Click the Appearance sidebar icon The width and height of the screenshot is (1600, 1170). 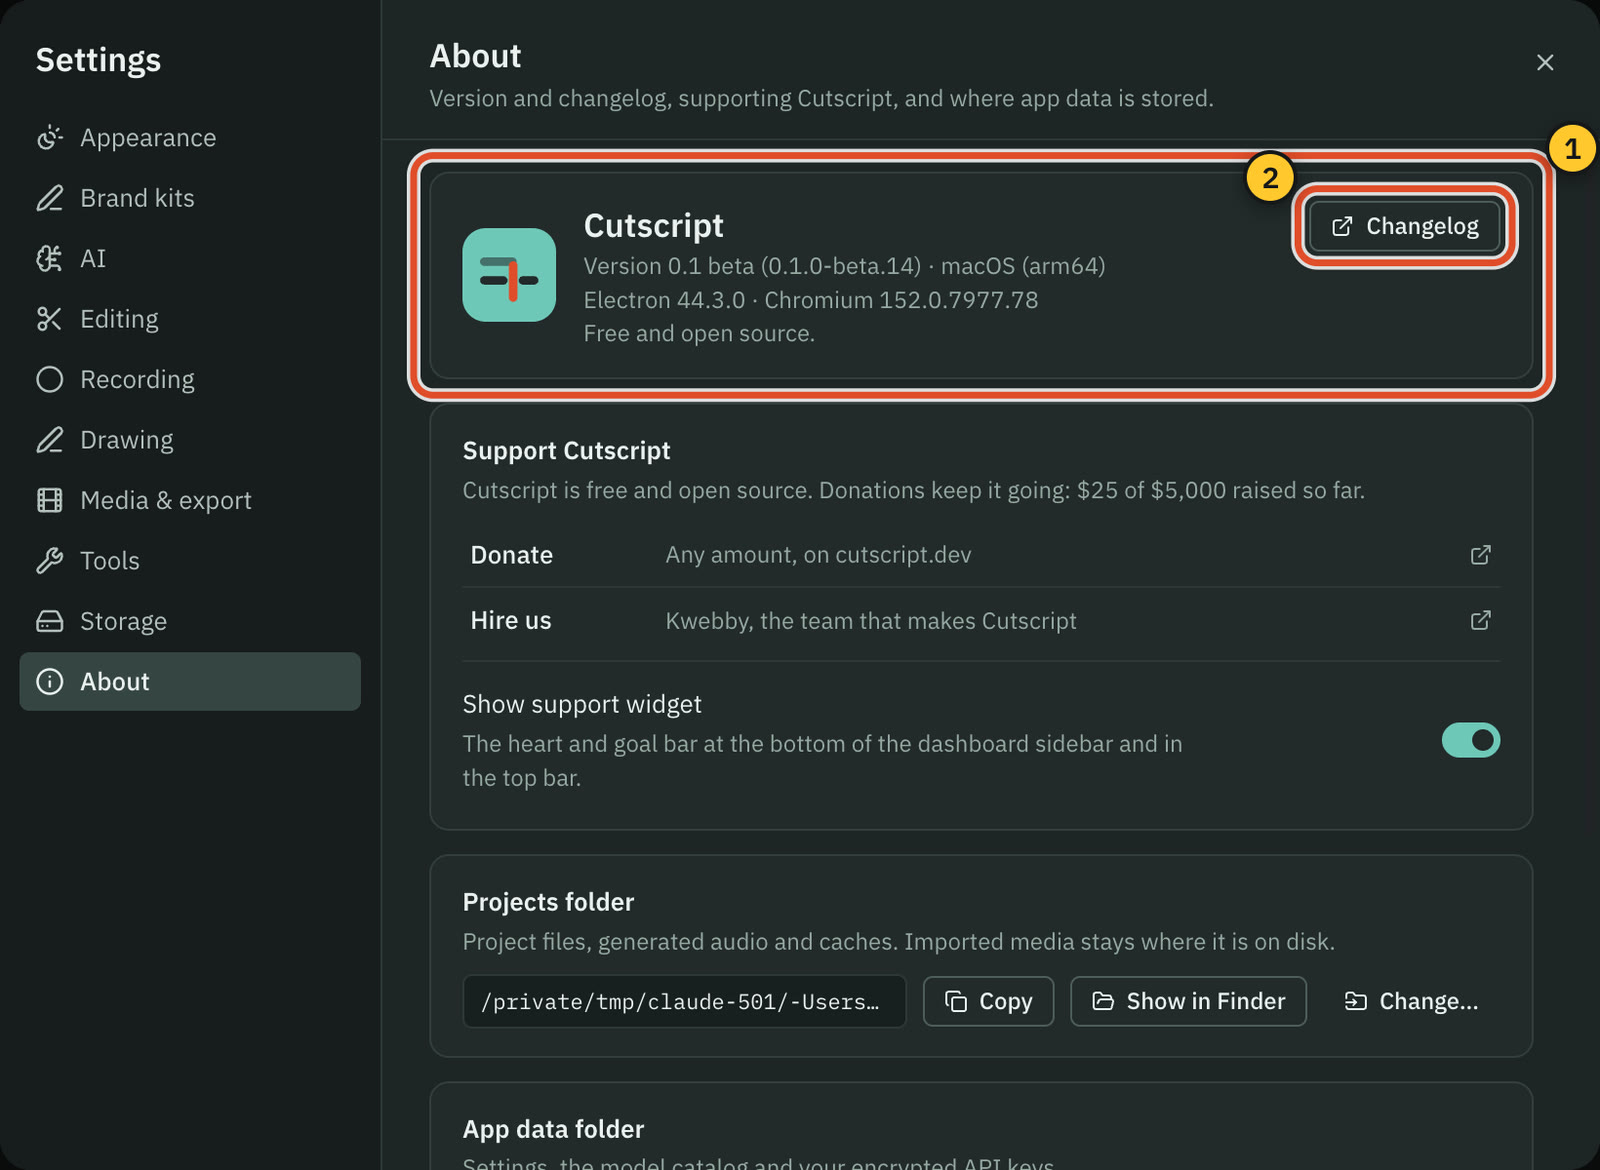coord(49,138)
